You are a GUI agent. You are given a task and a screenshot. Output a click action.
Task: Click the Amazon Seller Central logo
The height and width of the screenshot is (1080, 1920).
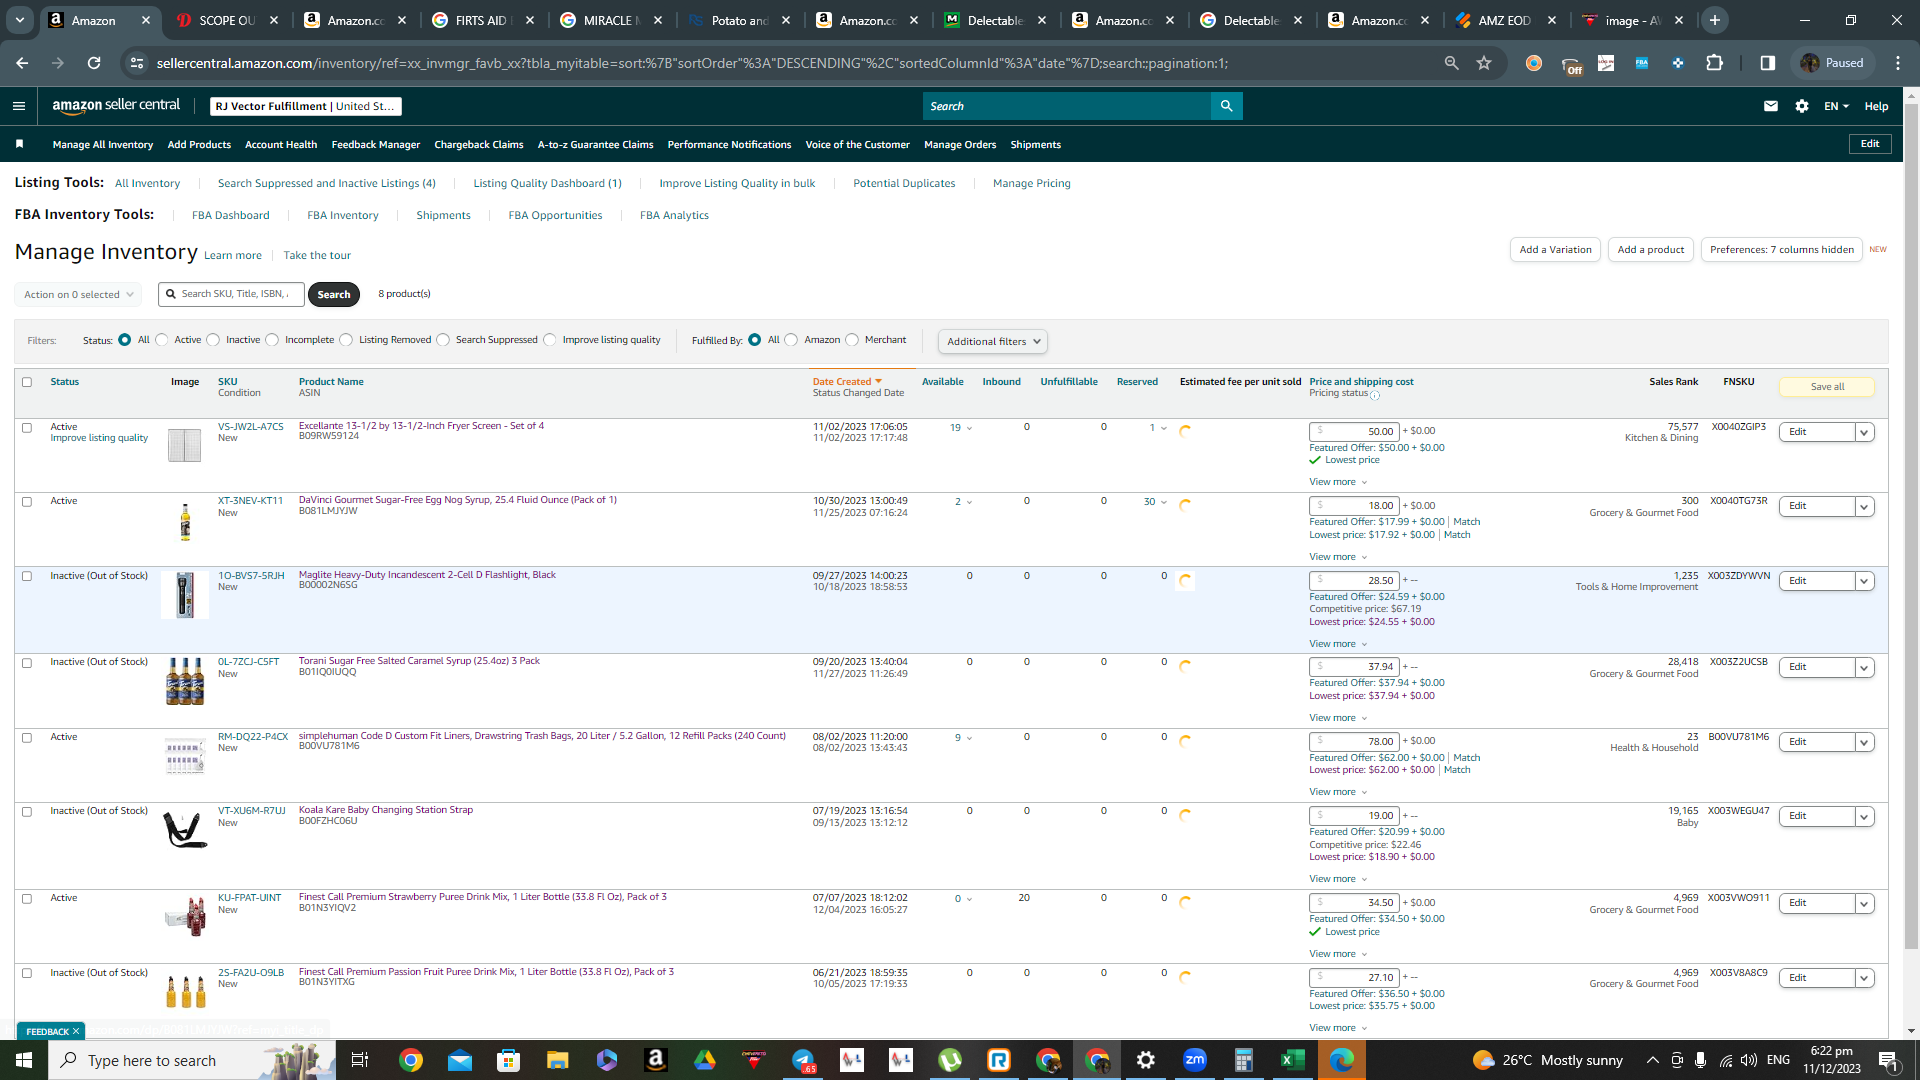(116, 106)
